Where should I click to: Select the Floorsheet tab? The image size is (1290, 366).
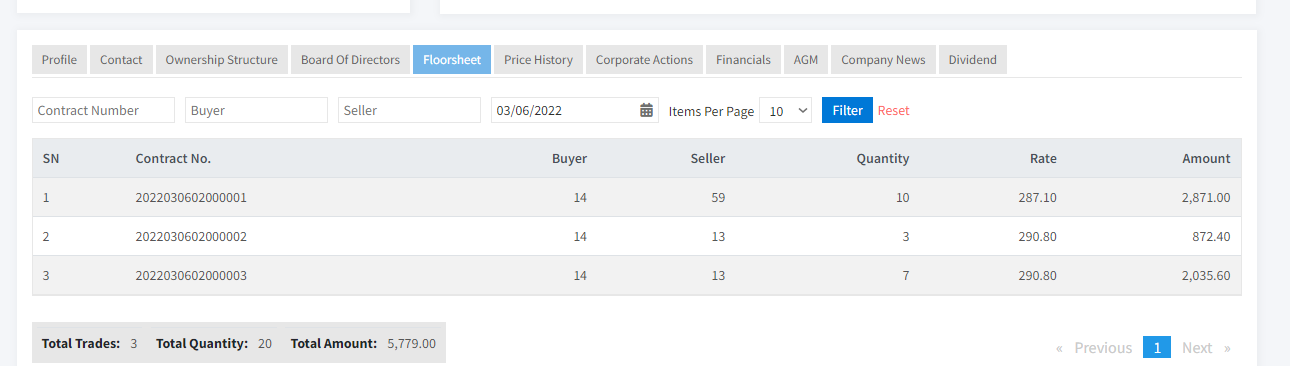pyautogui.click(x=452, y=60)
